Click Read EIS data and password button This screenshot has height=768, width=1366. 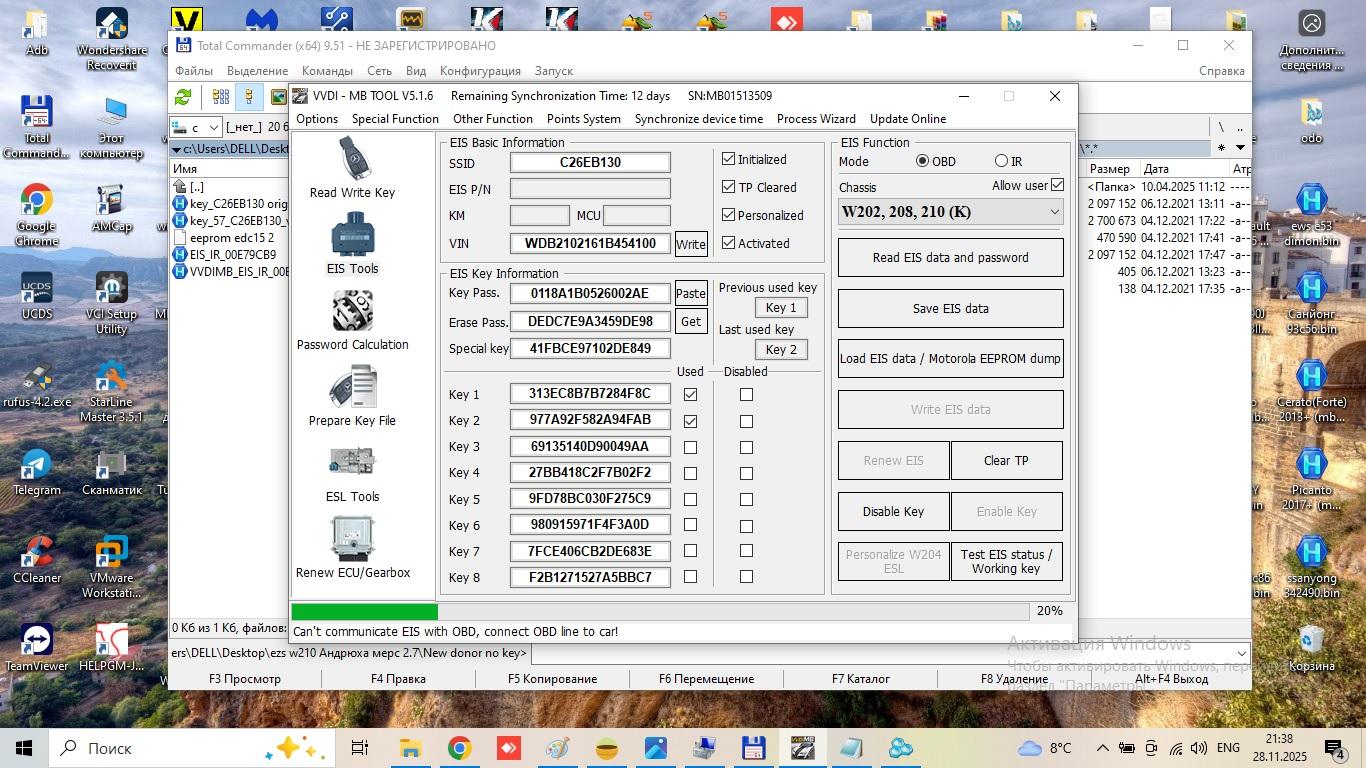950,257
